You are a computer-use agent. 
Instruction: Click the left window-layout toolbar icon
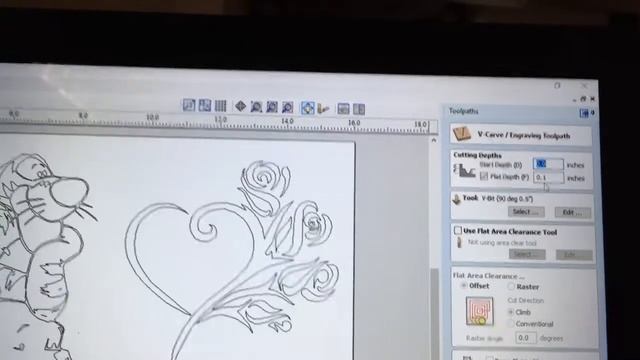[343, 109]
